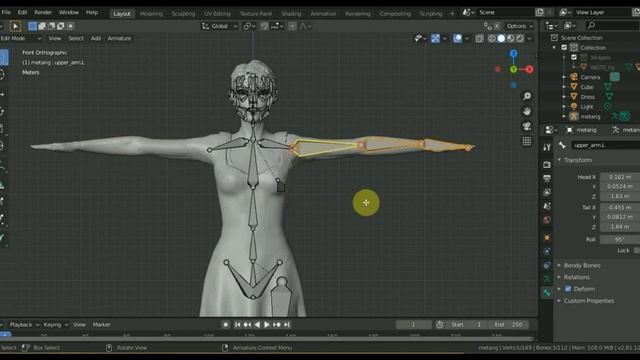Open the Bone properties tab icon
Image resolution: width=640 pixels, height=360 pixels.
point(547,293)
